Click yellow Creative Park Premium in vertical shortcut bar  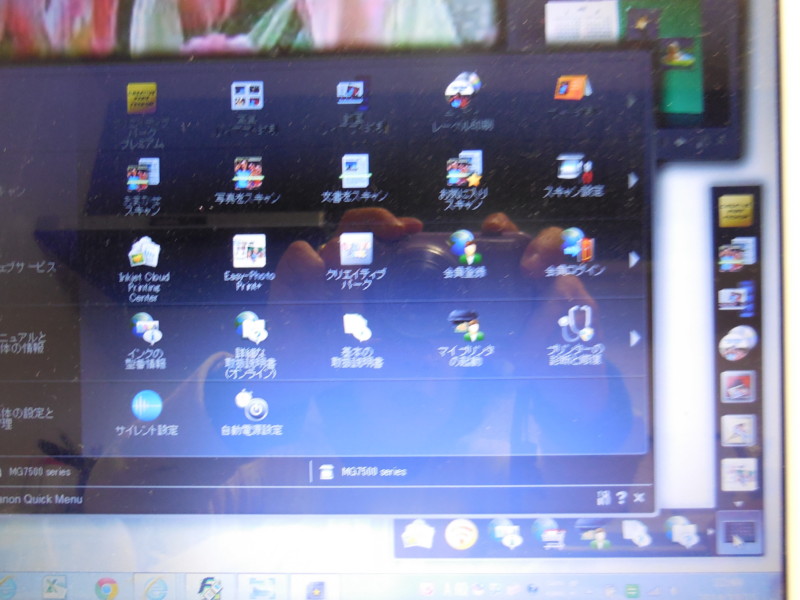click(736, 210)
